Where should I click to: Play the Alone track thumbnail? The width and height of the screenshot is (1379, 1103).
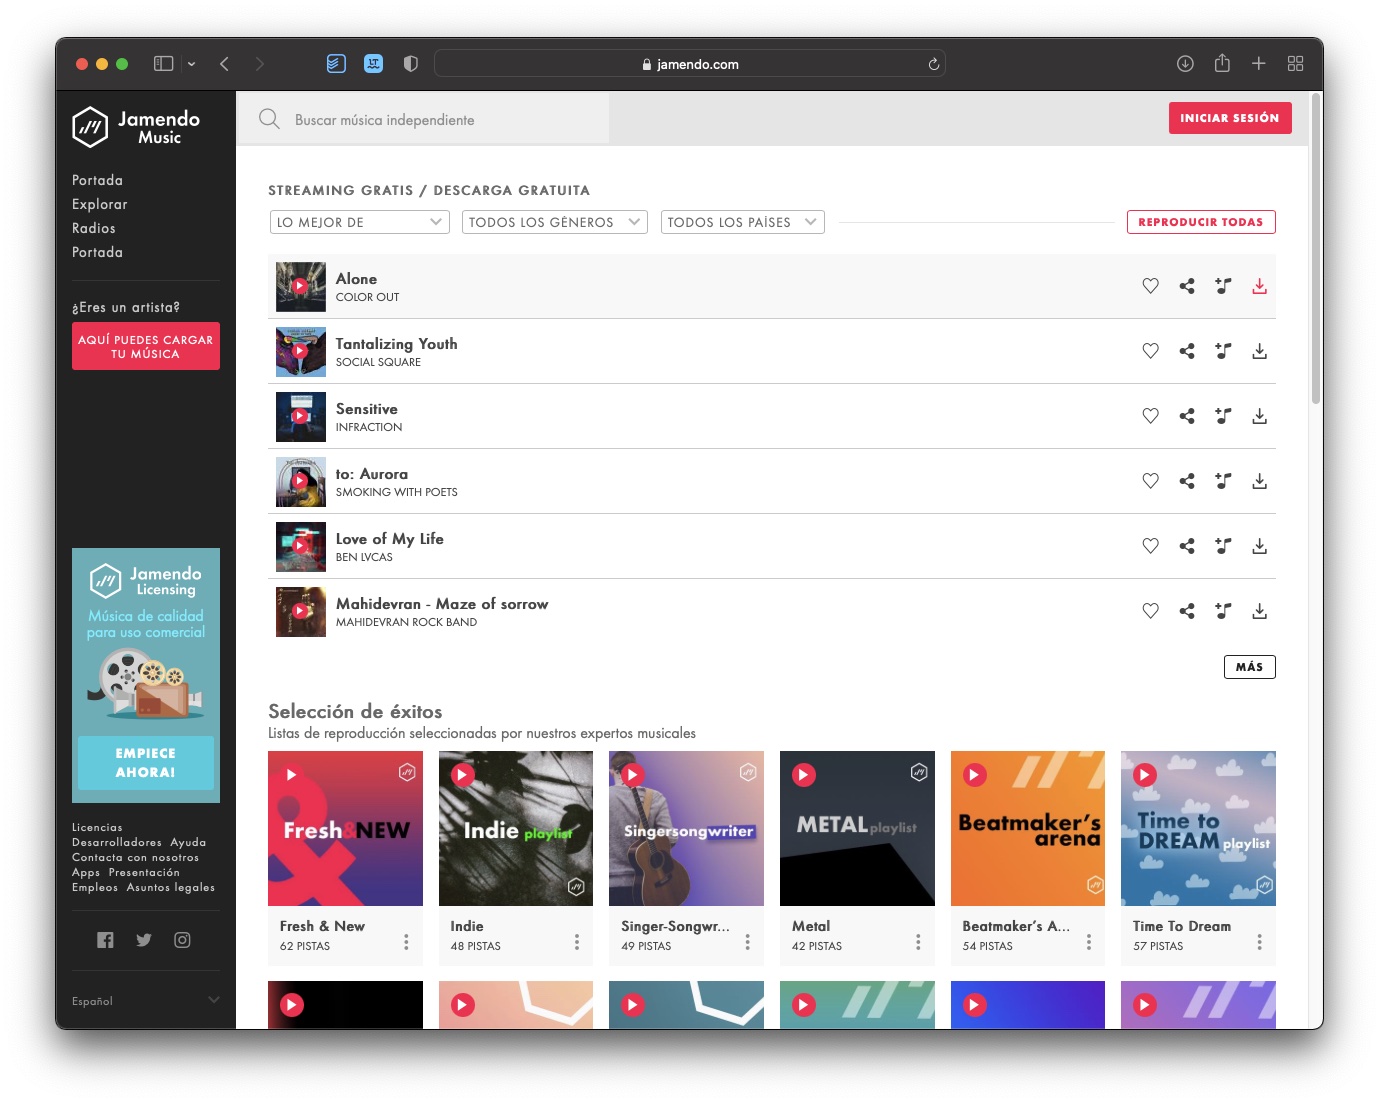(x=300, y=286)
